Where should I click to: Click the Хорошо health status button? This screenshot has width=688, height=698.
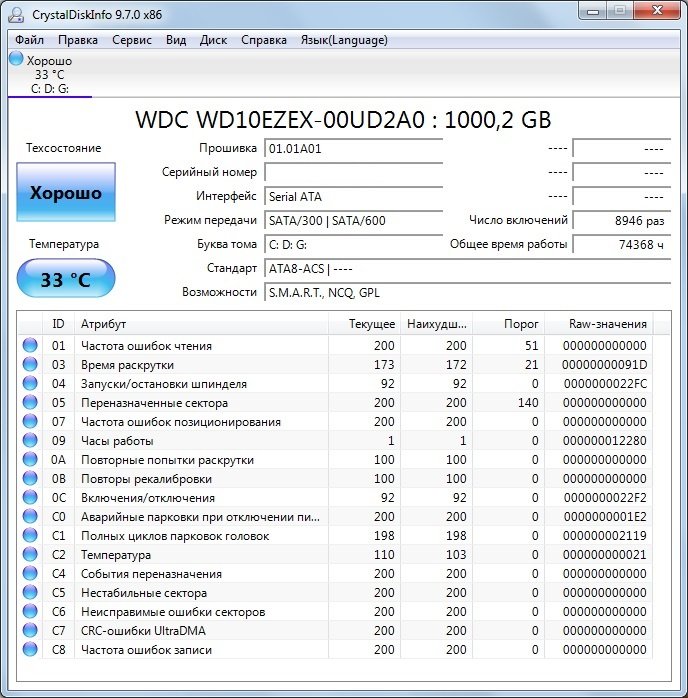(65, 193)
